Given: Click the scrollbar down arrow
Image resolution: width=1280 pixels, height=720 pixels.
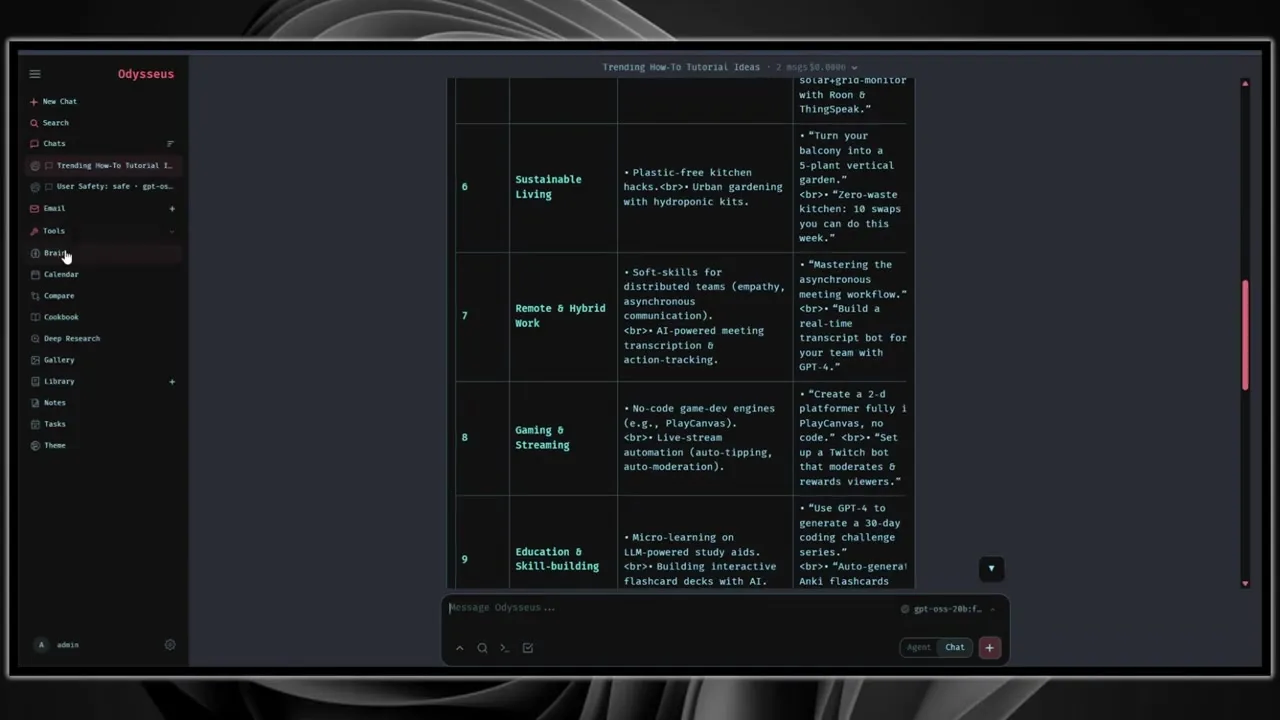Looking at the screenshot, I should point(1245,583).
